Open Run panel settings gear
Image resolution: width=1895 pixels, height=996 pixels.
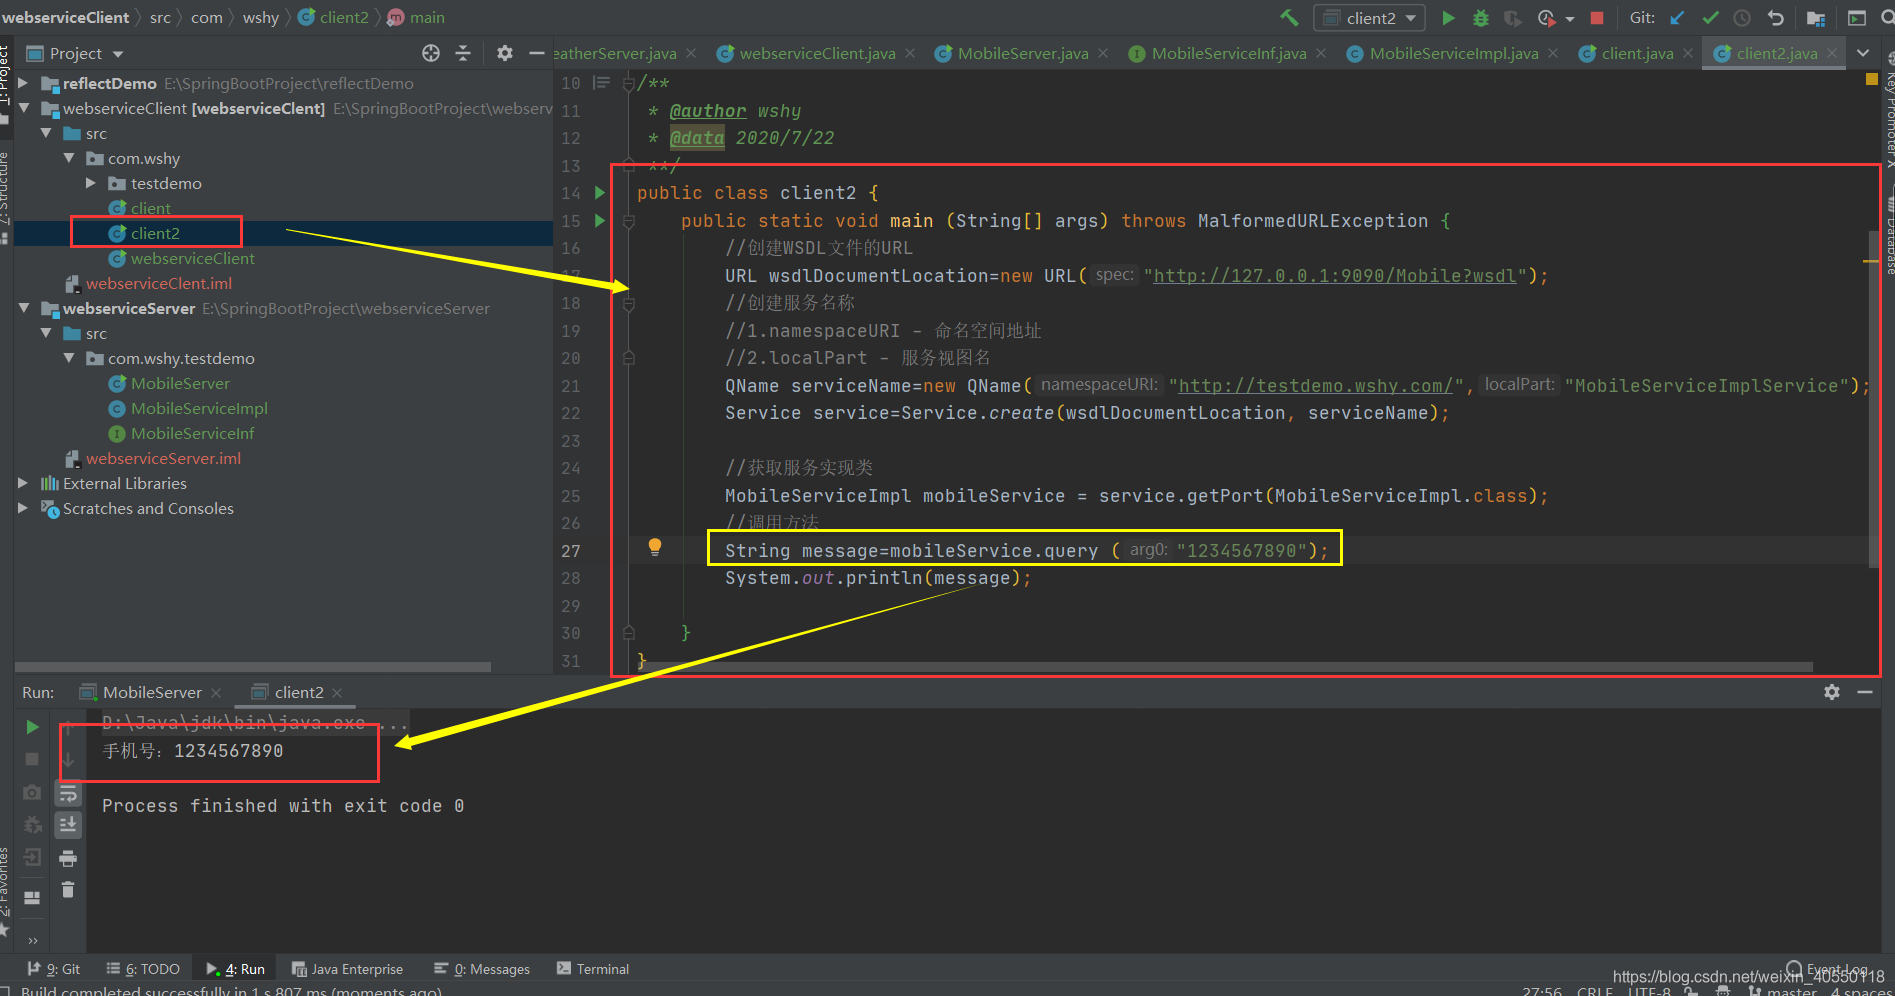(1832, 692)
